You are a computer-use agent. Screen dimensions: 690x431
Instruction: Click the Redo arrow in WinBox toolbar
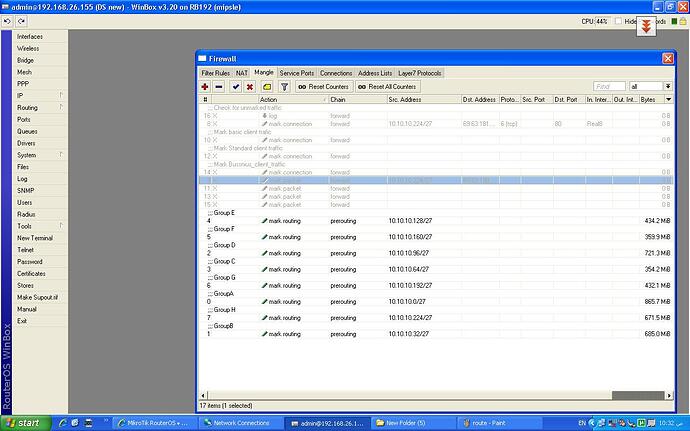click(21, 21)
